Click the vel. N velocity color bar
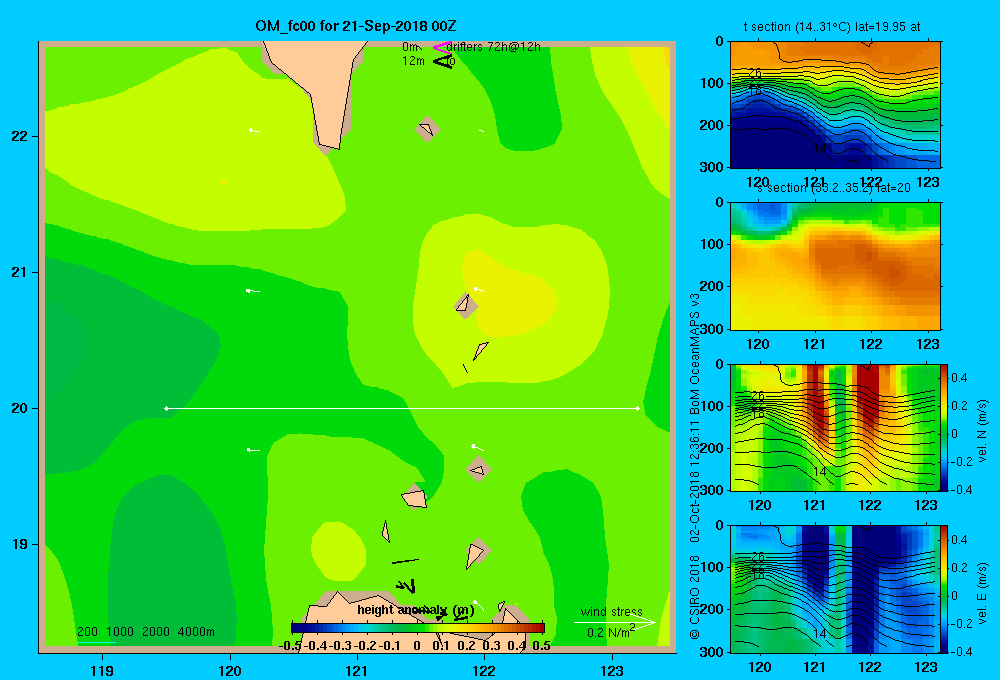Viewport: 1000px width, 680px height. 945,427
